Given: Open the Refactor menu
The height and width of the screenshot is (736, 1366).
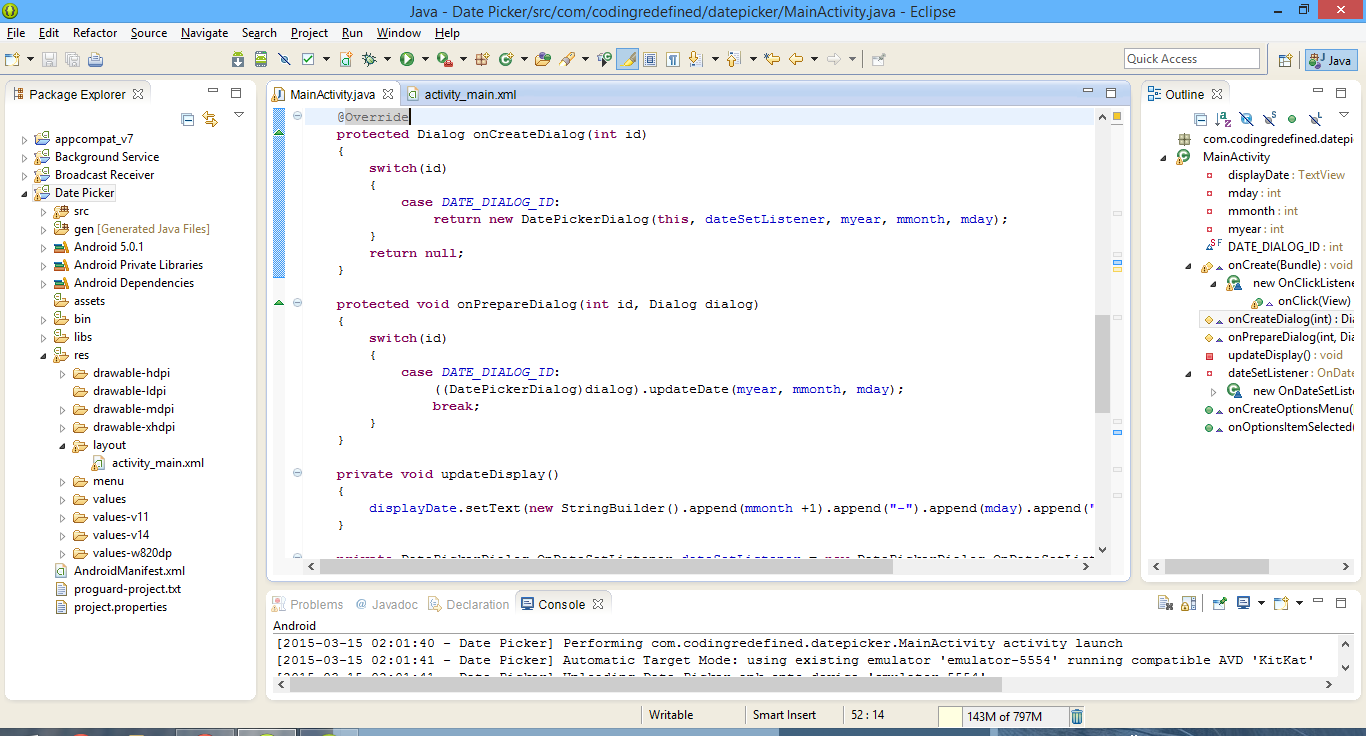Looking at the screenshot, I should [94, 32].
